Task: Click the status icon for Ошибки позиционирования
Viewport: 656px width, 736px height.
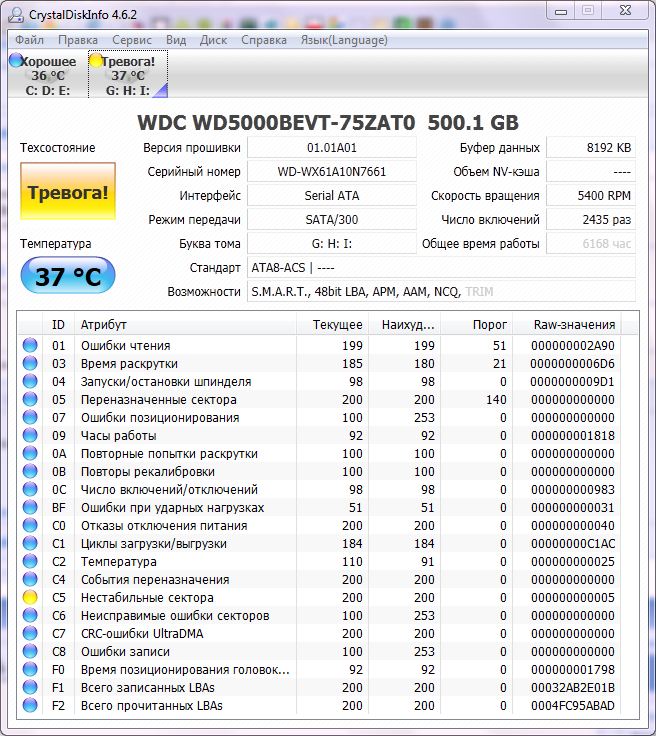Action: tap(30, 417)
